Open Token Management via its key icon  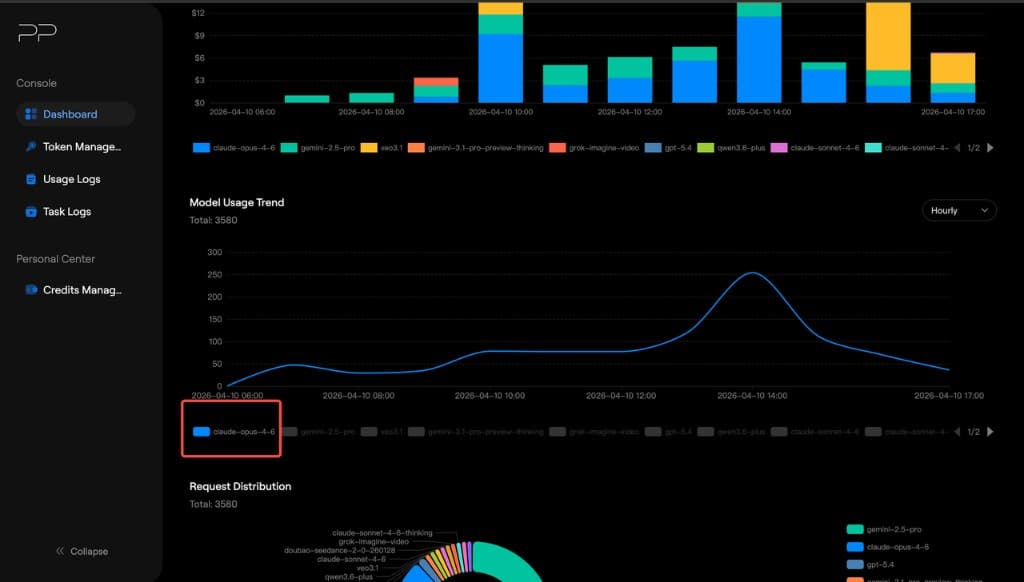coord(31,146)
